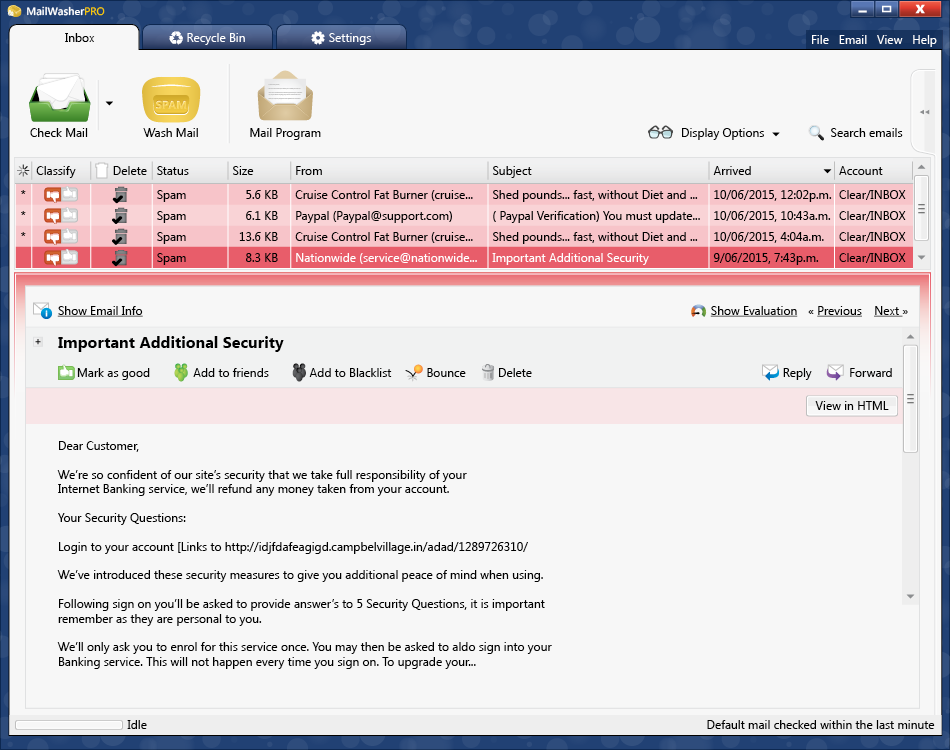Click the Search emails magnifier icon
Screen dimensions: 950x750
tap(816, 133)
